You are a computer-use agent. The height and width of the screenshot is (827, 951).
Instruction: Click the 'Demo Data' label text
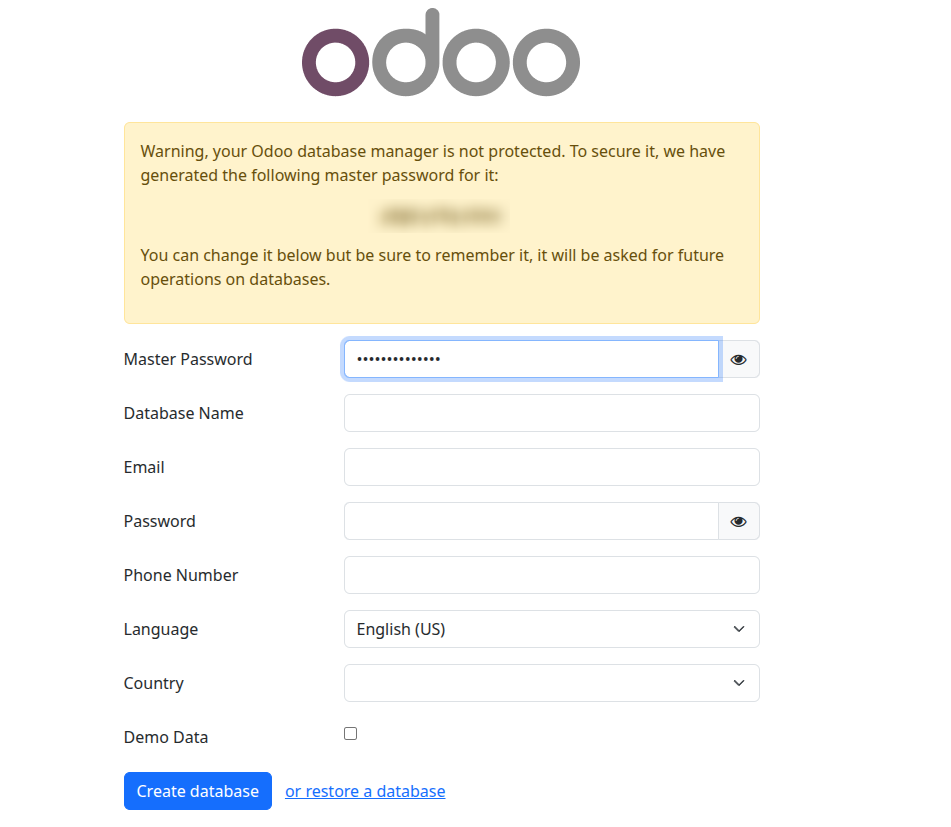(x=166, y=737)
